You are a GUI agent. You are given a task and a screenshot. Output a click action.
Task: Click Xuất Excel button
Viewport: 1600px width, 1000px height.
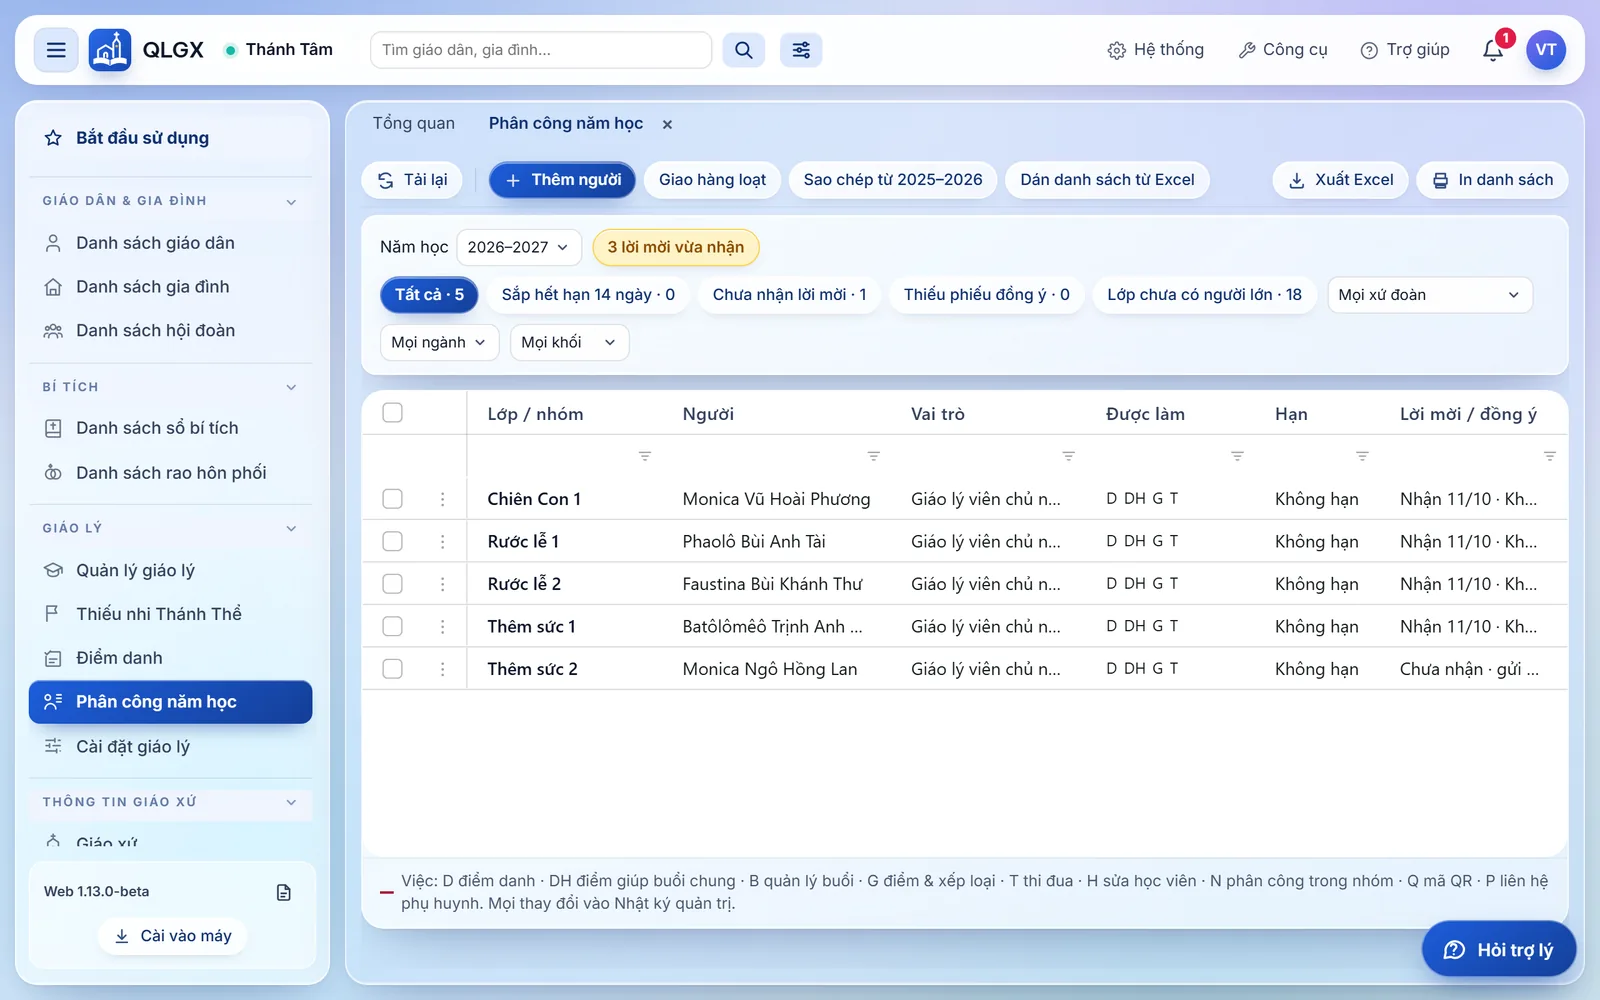pyautogui.click(x=1340, y=180)
